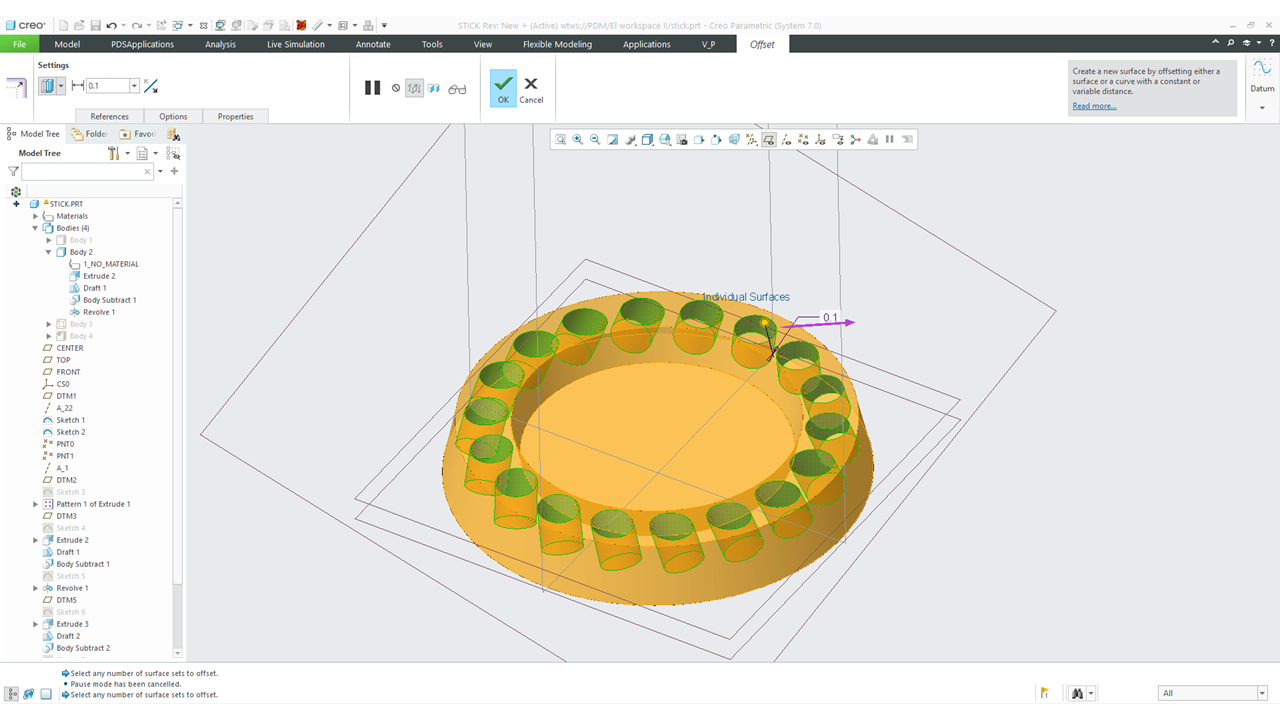Click the offset value input field
The height and width of the screenshot is (720, 1280).
coord(108,86)
